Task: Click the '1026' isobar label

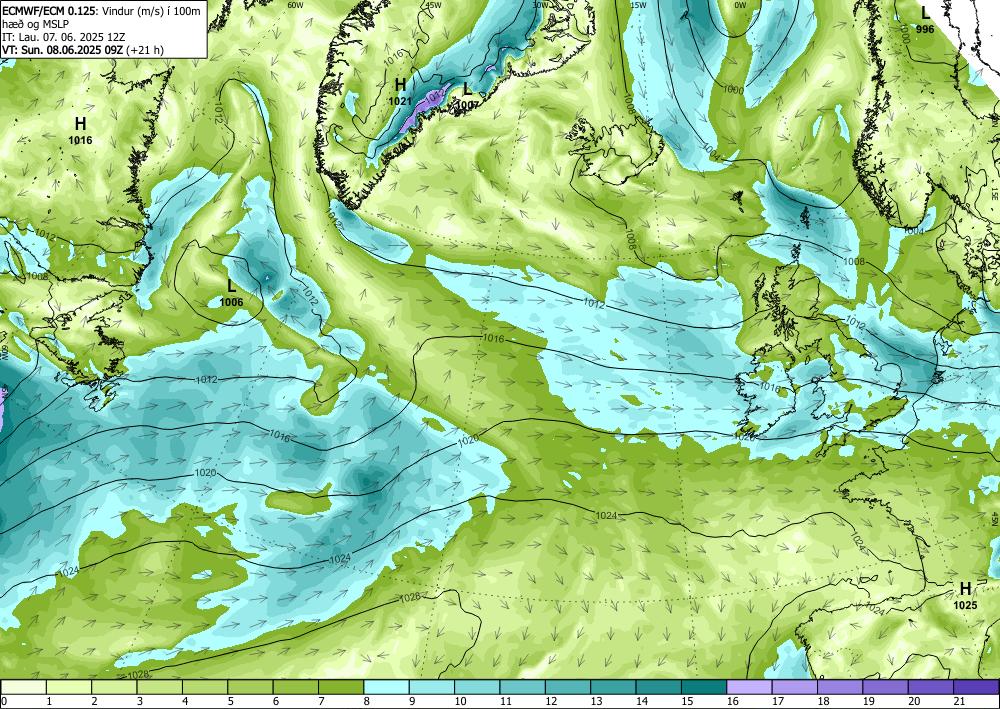Action: coord(409,597)
